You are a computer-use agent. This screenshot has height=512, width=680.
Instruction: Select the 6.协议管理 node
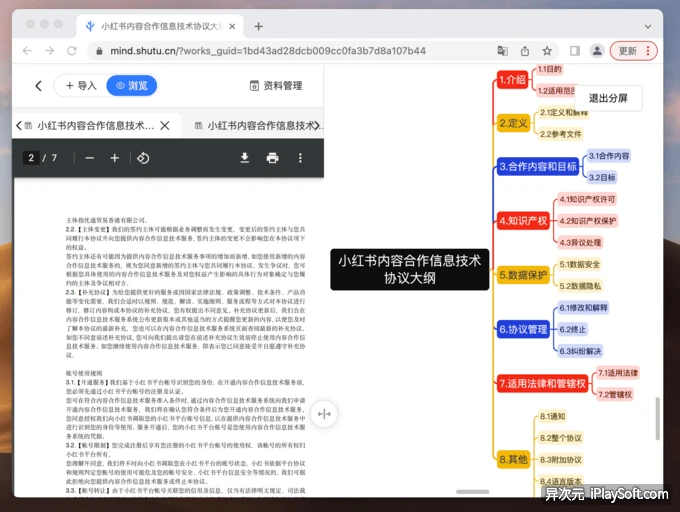523,329
